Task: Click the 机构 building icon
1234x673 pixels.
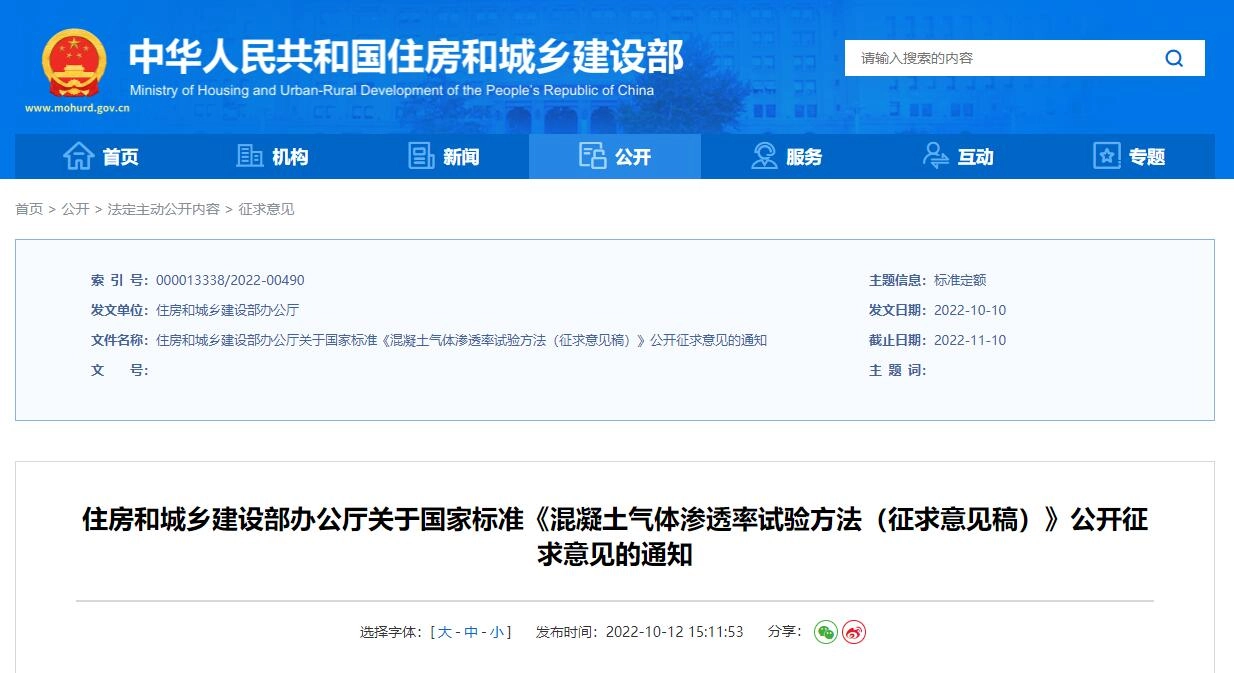Action: (x=249, y=156)
